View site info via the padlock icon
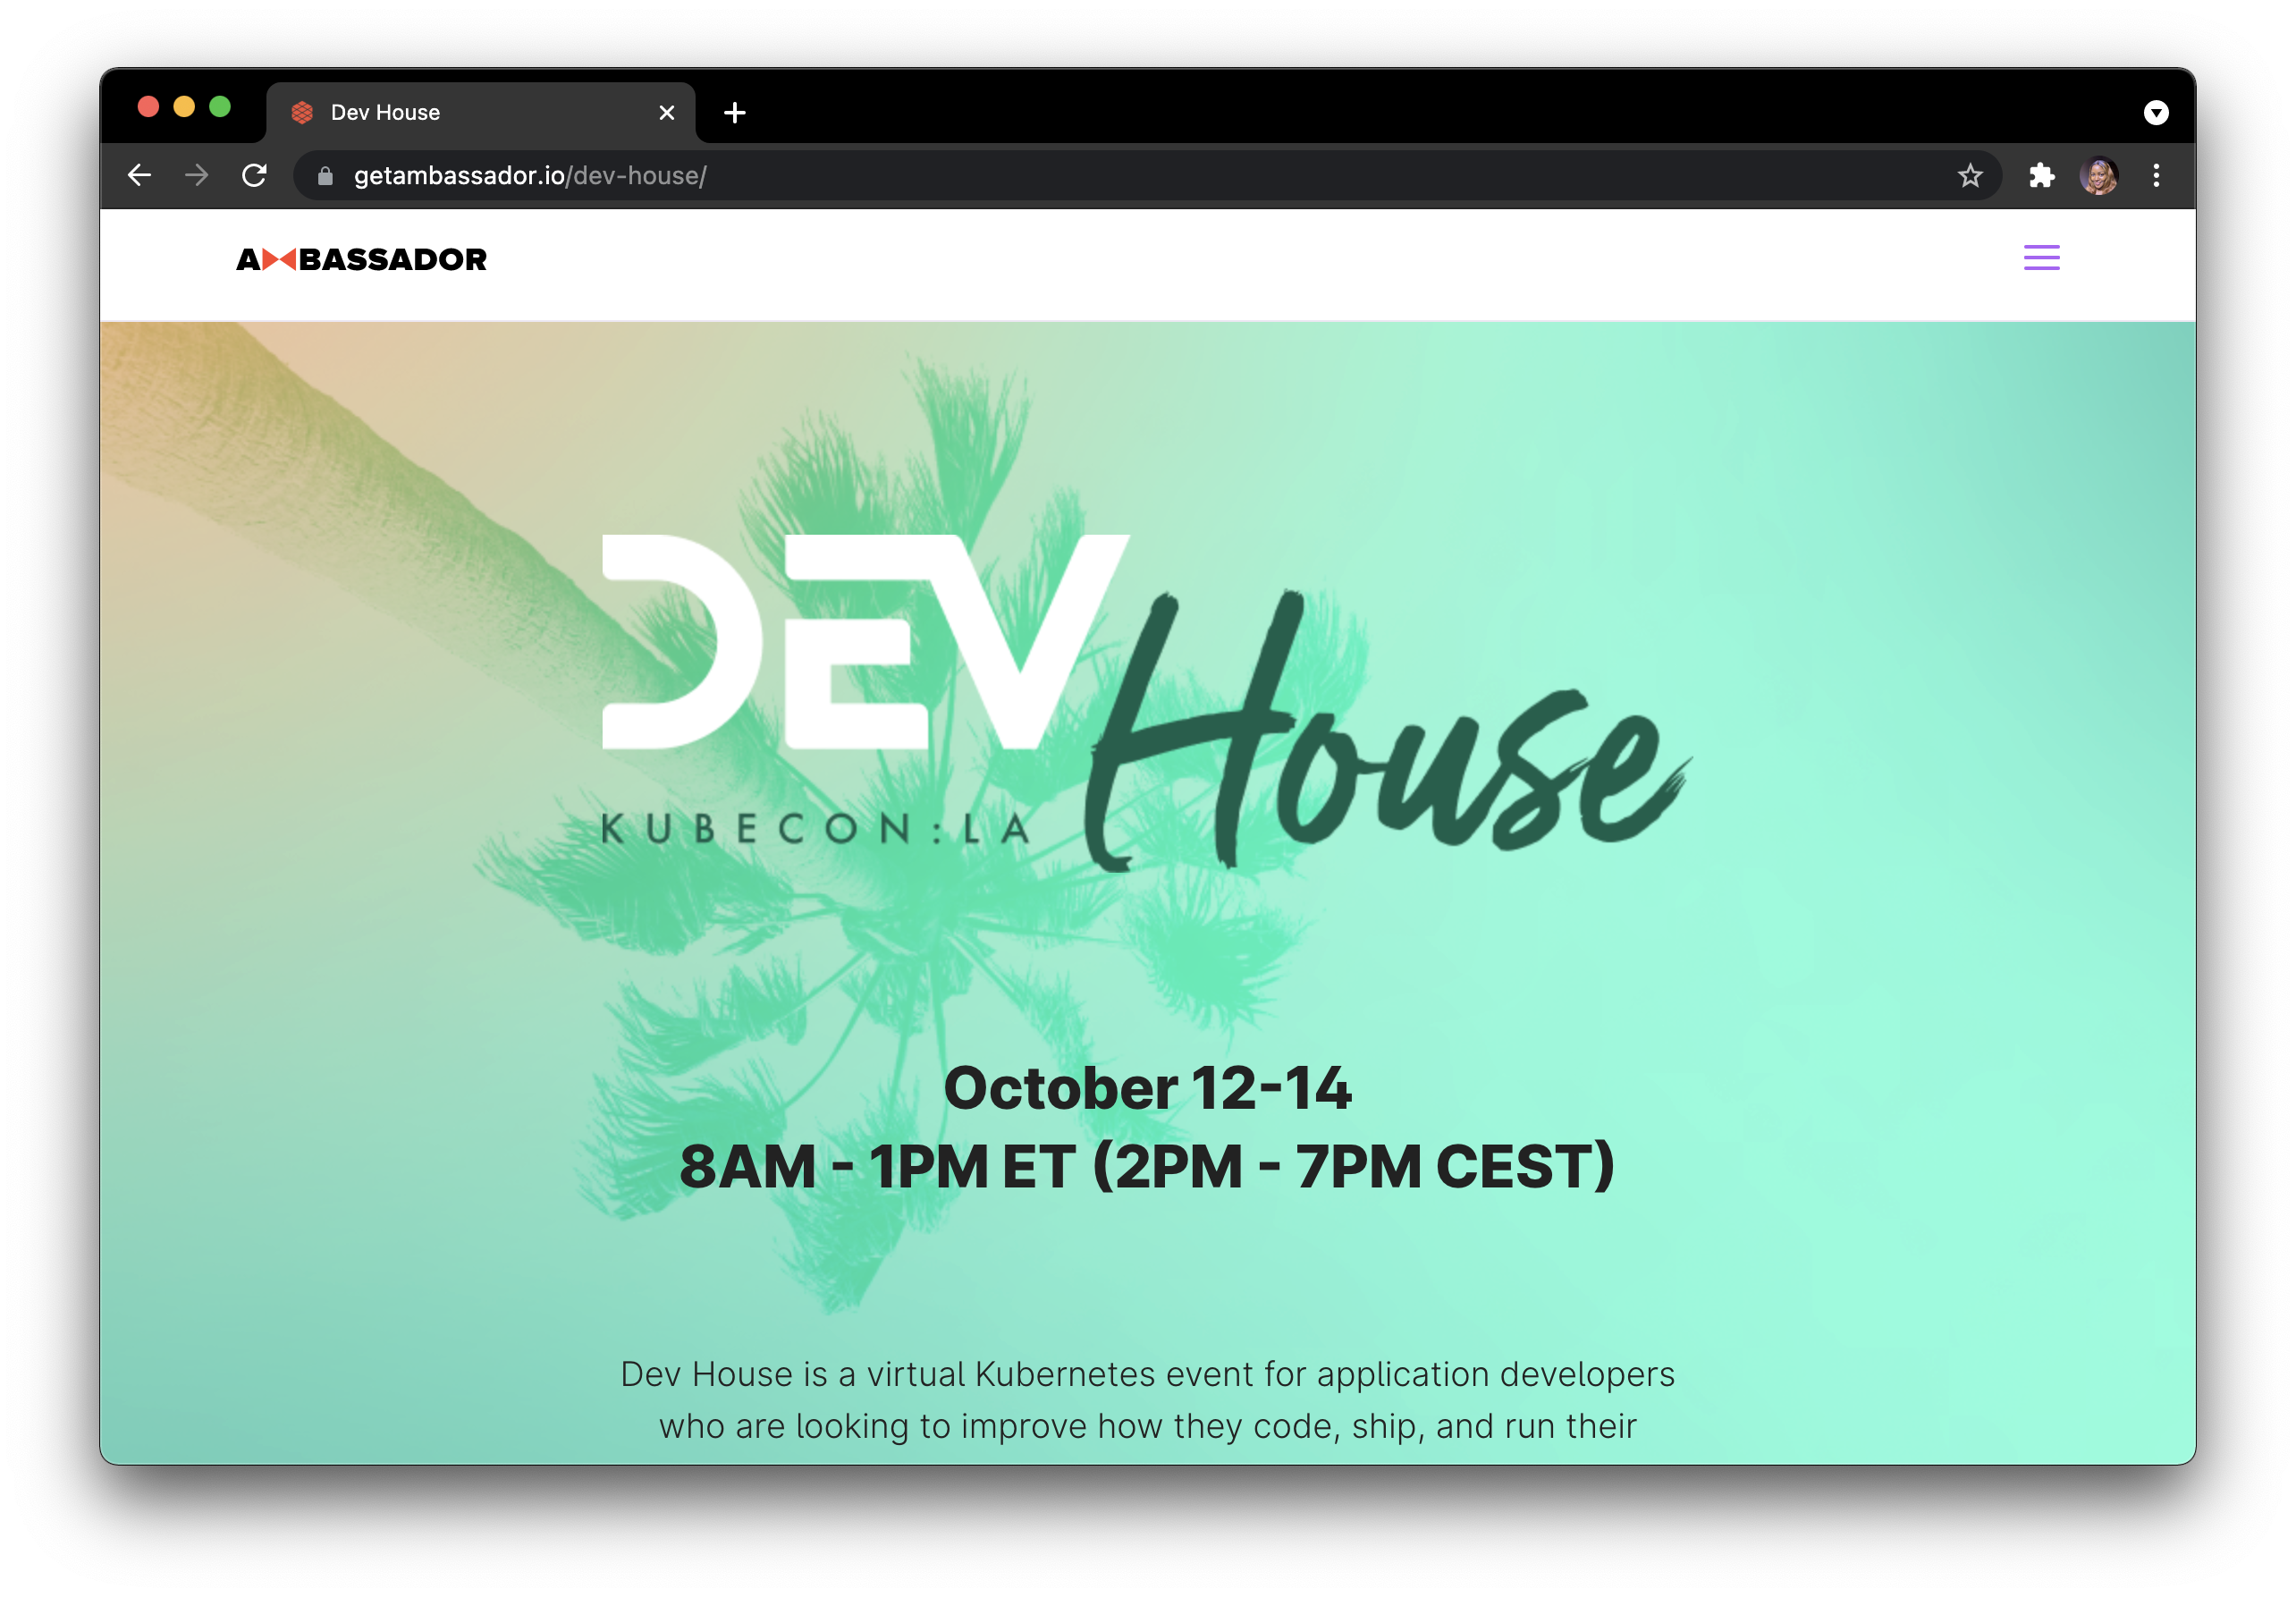This screenshot has height=1597, width=2296. click(325, 176)
